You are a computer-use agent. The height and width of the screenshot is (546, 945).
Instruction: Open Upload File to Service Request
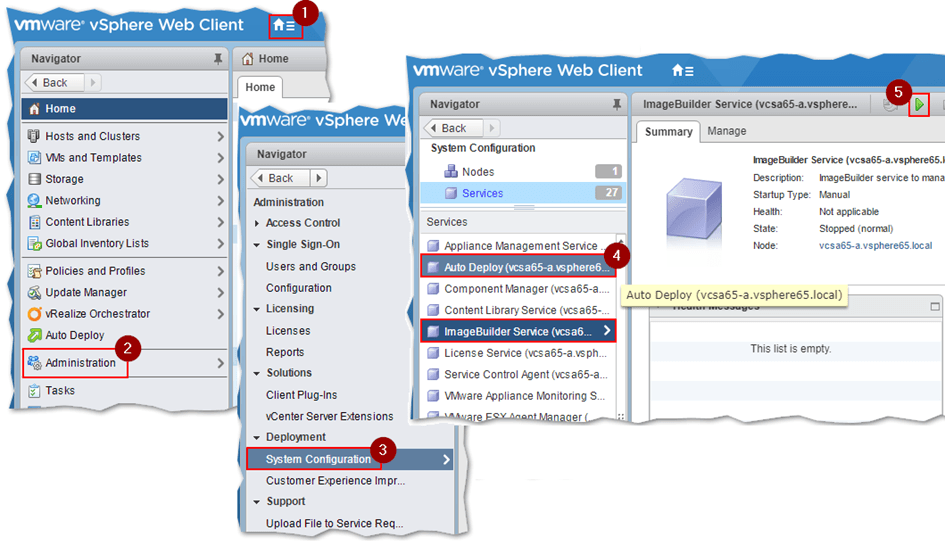point(334,523)
